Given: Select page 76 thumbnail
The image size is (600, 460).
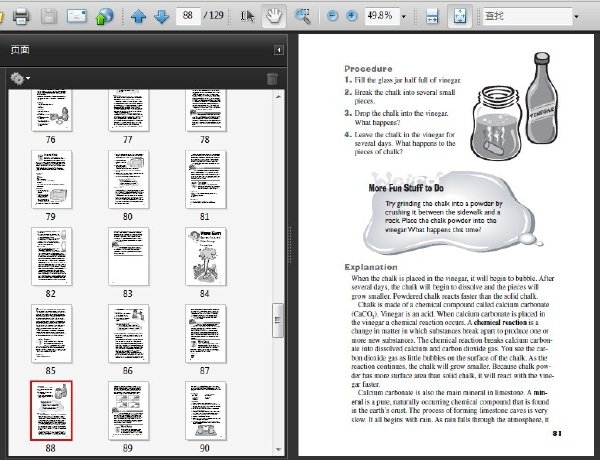Looking at the screenshot, I should coord(52,111).
